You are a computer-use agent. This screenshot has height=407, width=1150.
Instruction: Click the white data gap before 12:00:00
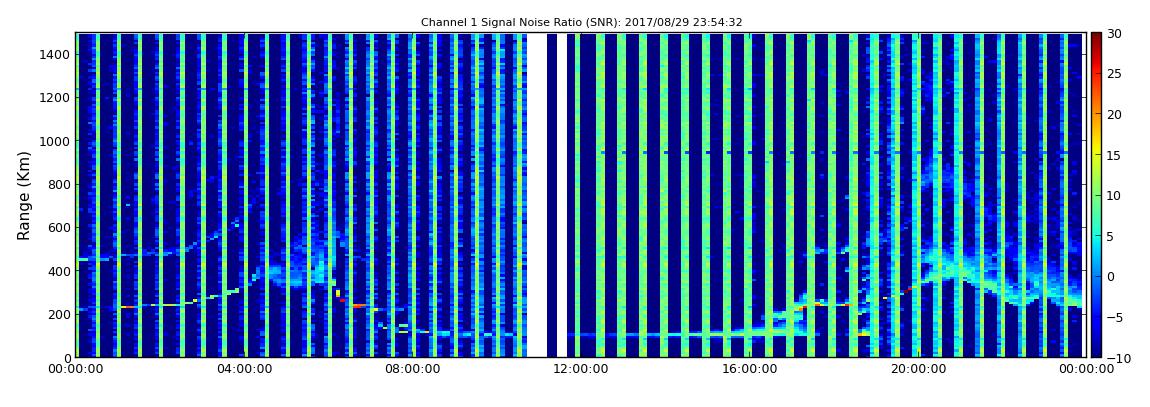point(537,195)
